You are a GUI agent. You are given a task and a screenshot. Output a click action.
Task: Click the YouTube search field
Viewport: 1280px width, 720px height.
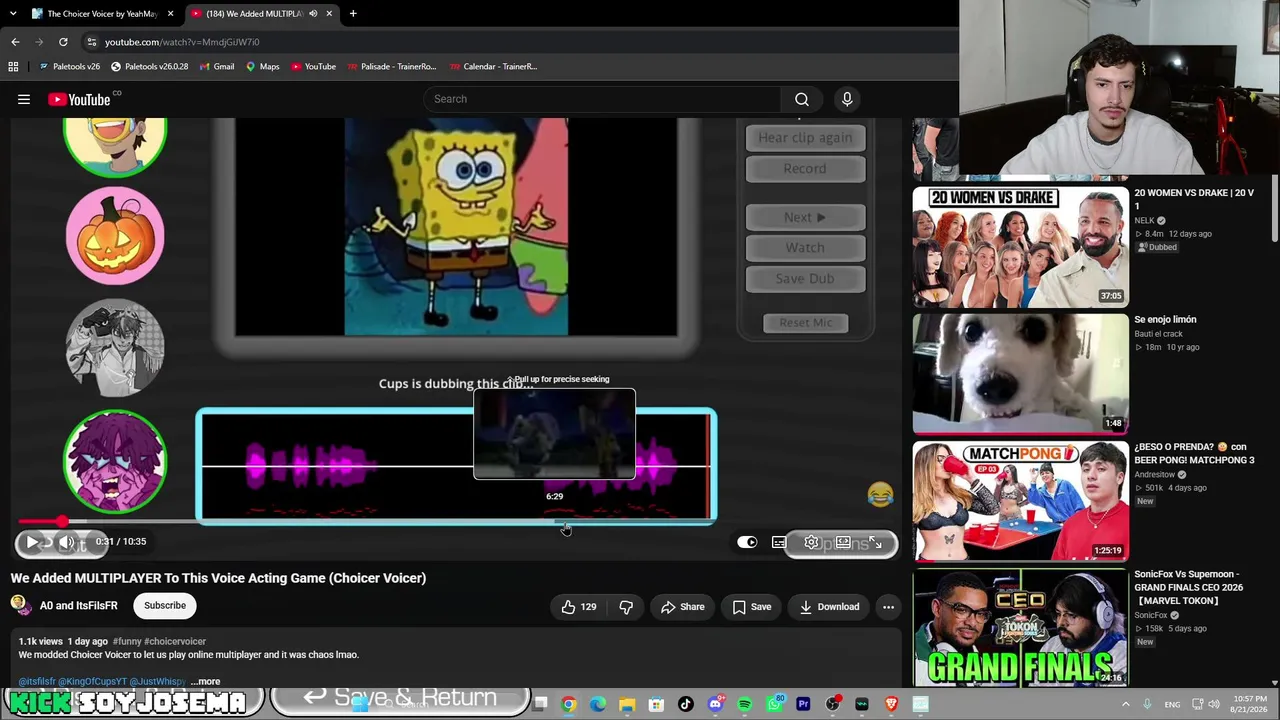[603, 99]
